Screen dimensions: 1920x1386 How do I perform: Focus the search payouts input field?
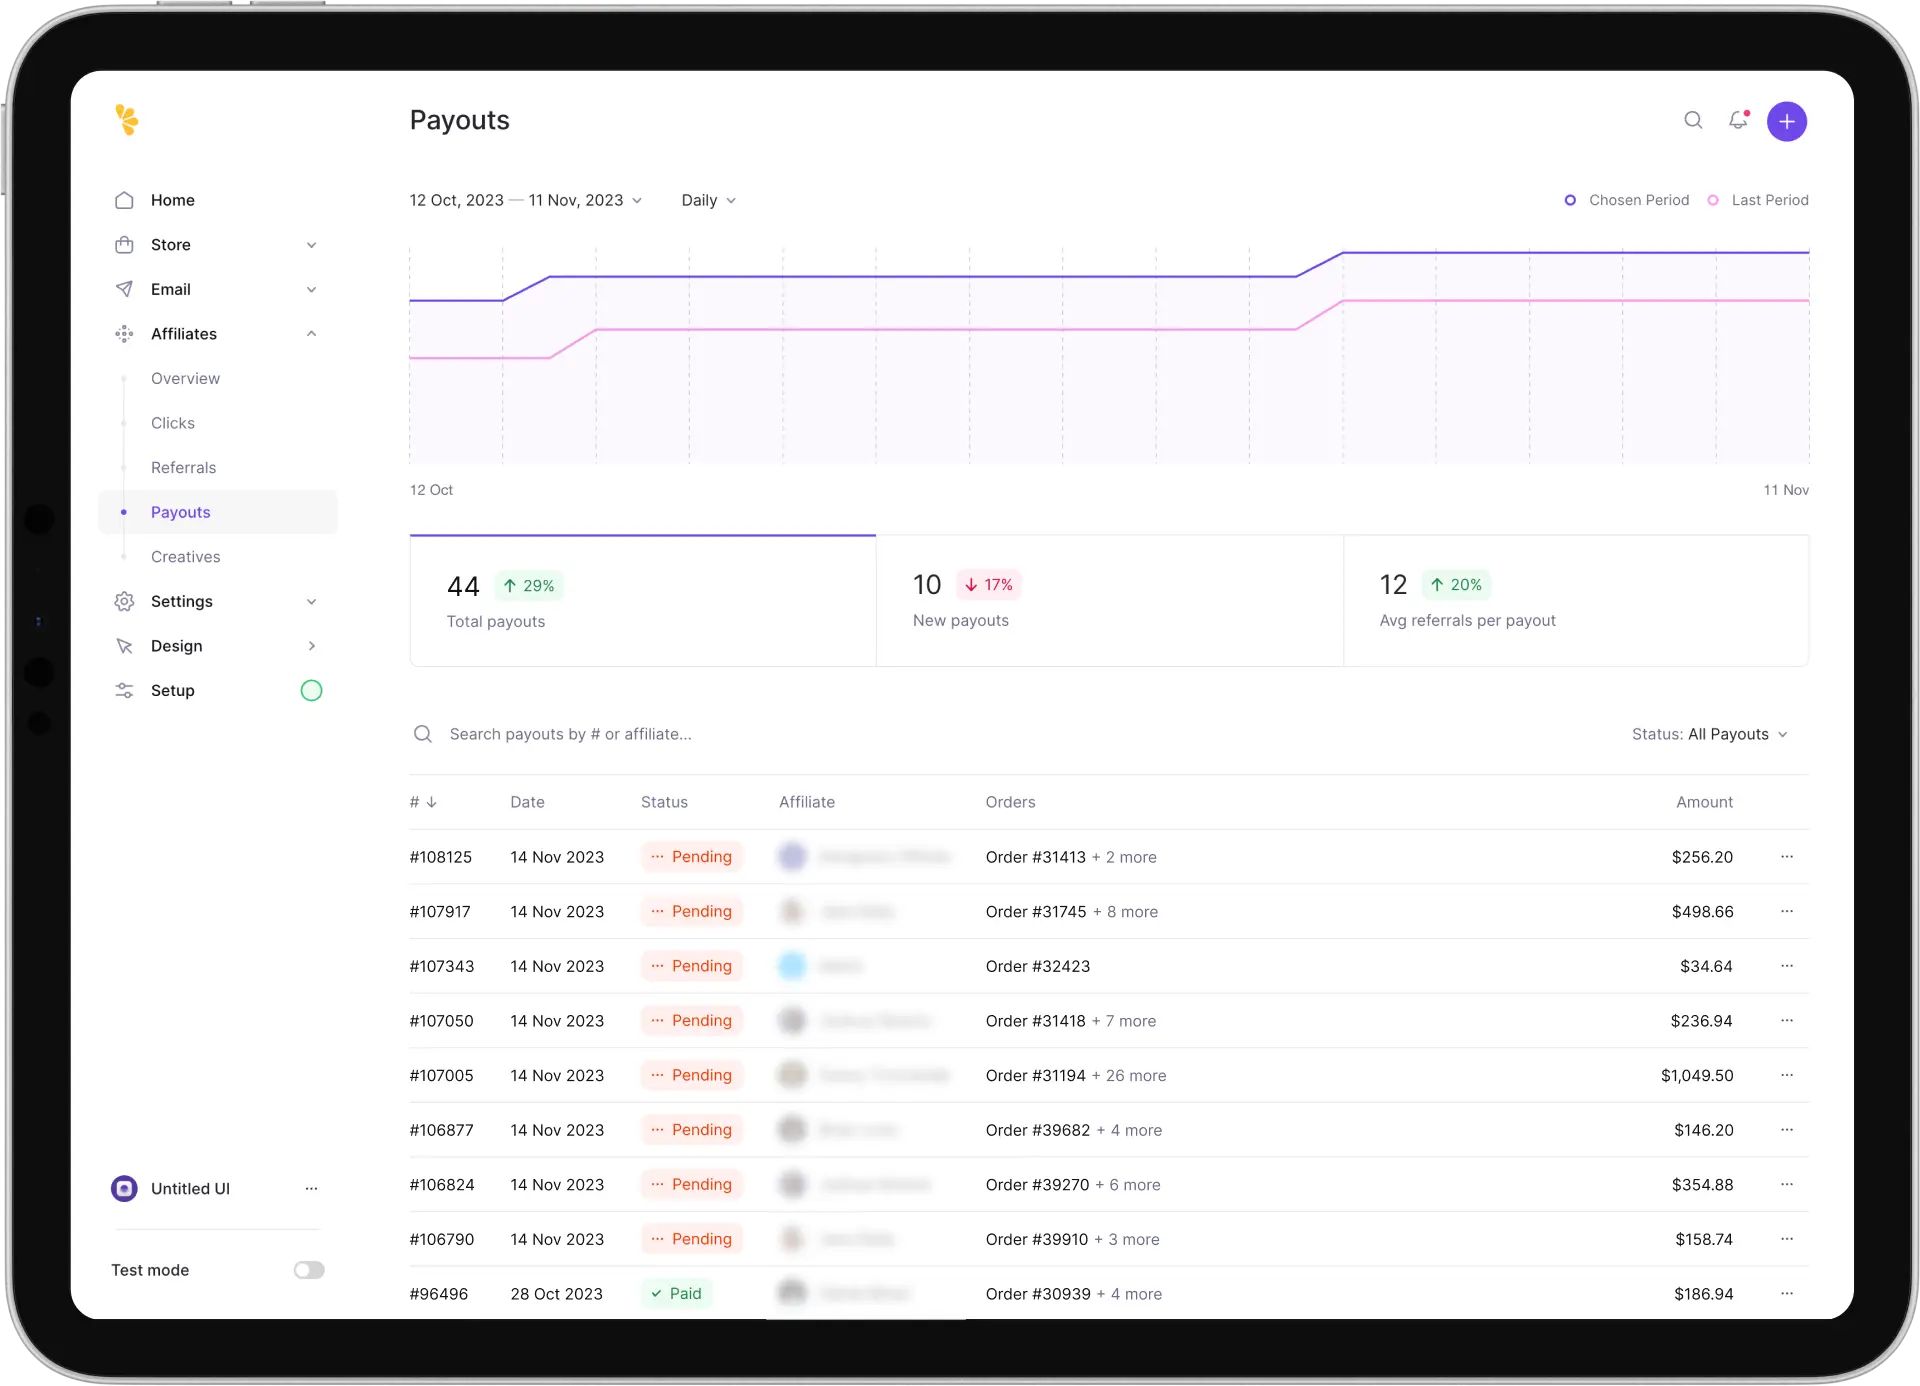pyautogui.click(x=570, y=734)
